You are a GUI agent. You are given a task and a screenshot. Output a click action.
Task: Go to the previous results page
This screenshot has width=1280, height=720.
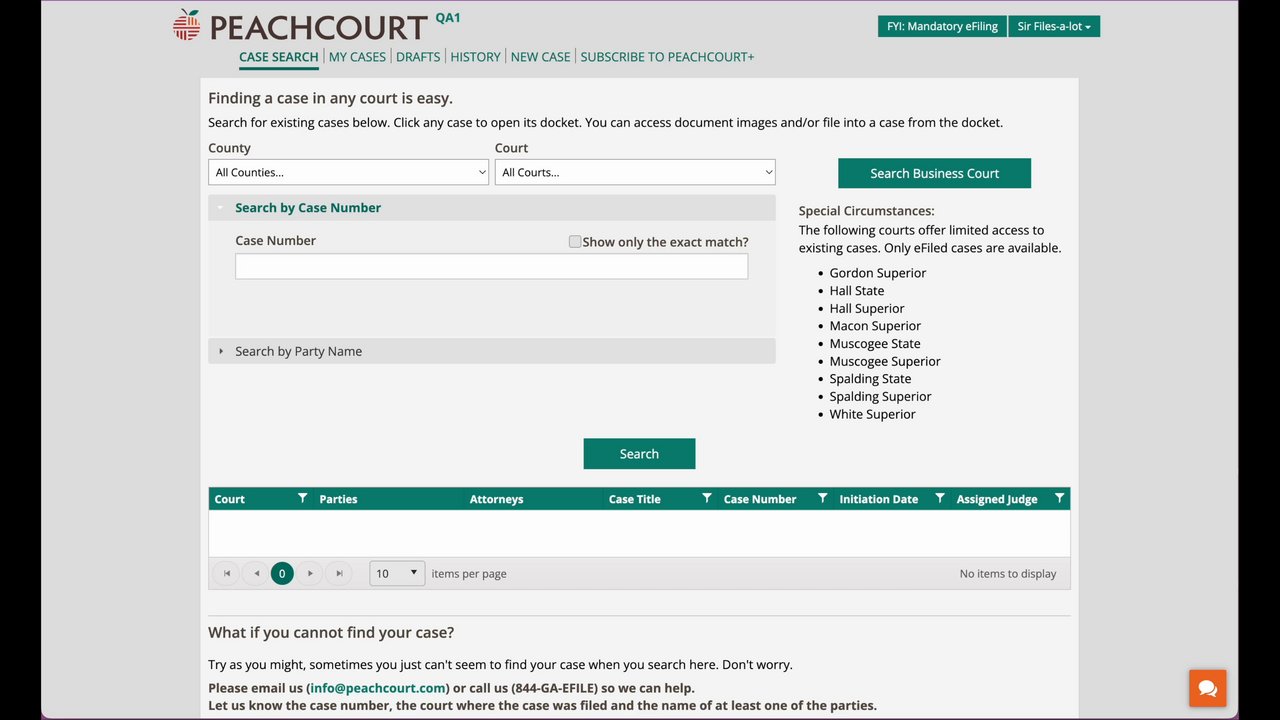pos(256,573)
